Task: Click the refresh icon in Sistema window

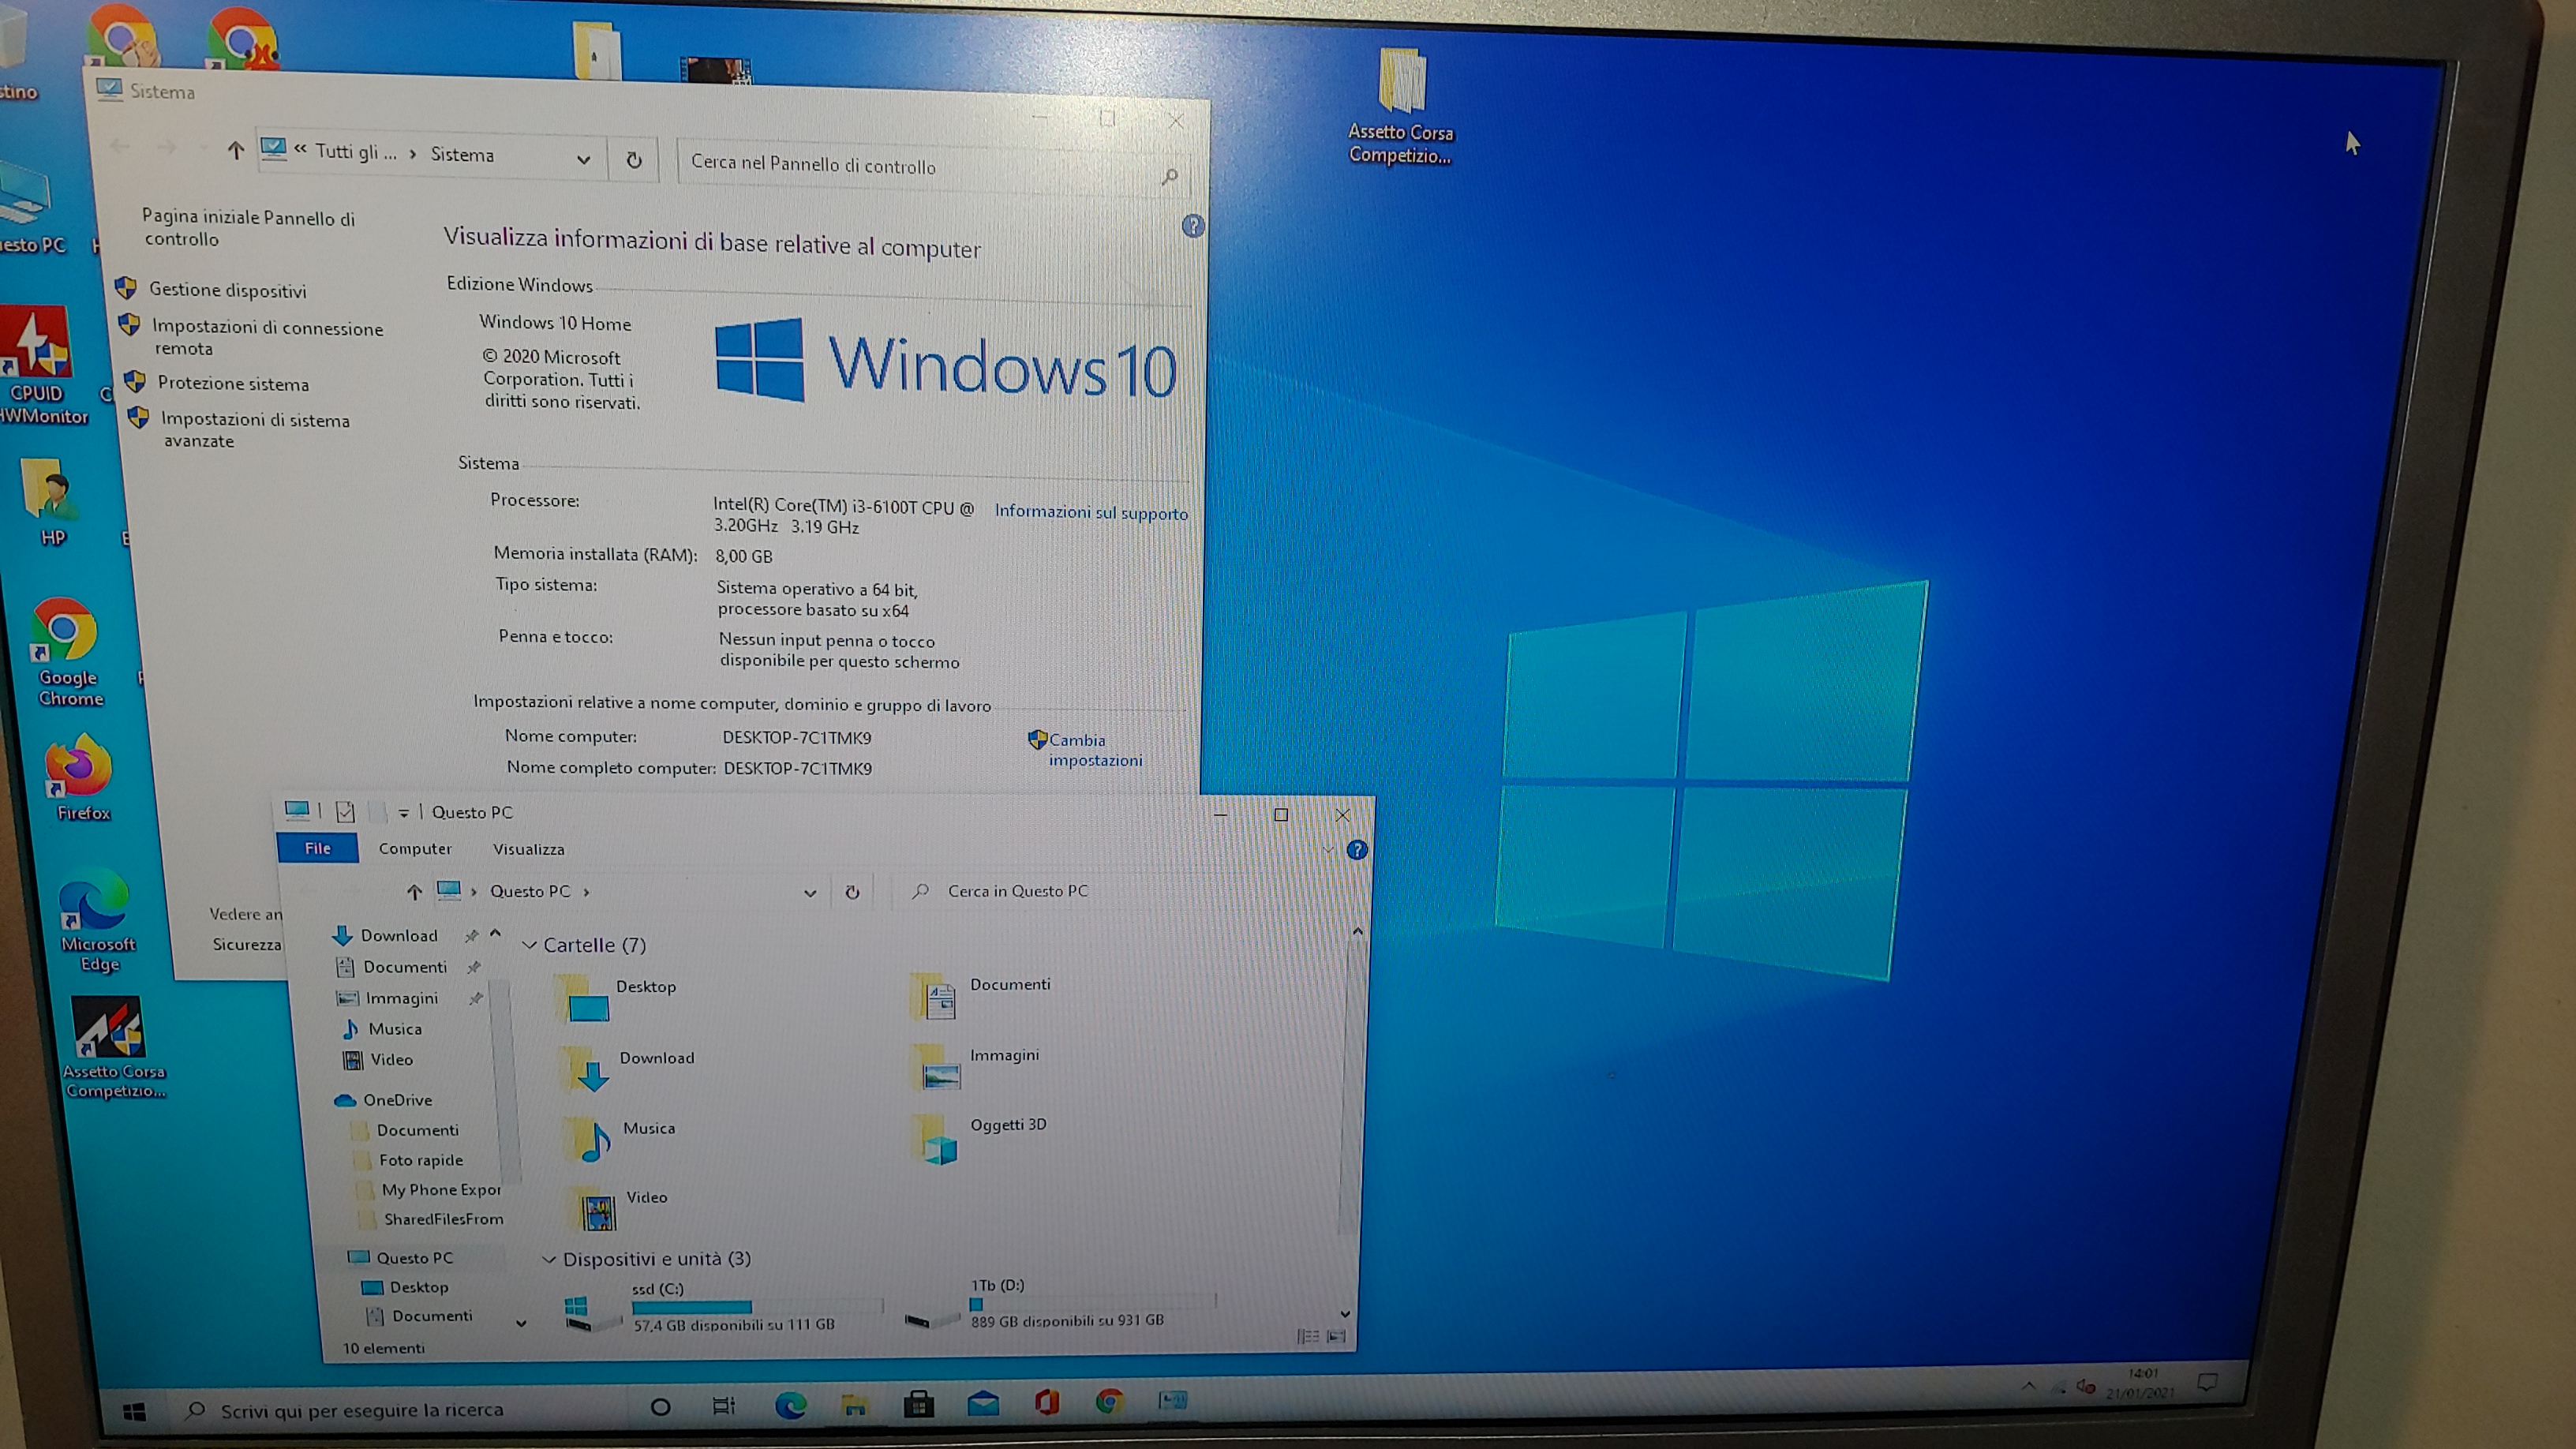Action: [x=633, y=160]
